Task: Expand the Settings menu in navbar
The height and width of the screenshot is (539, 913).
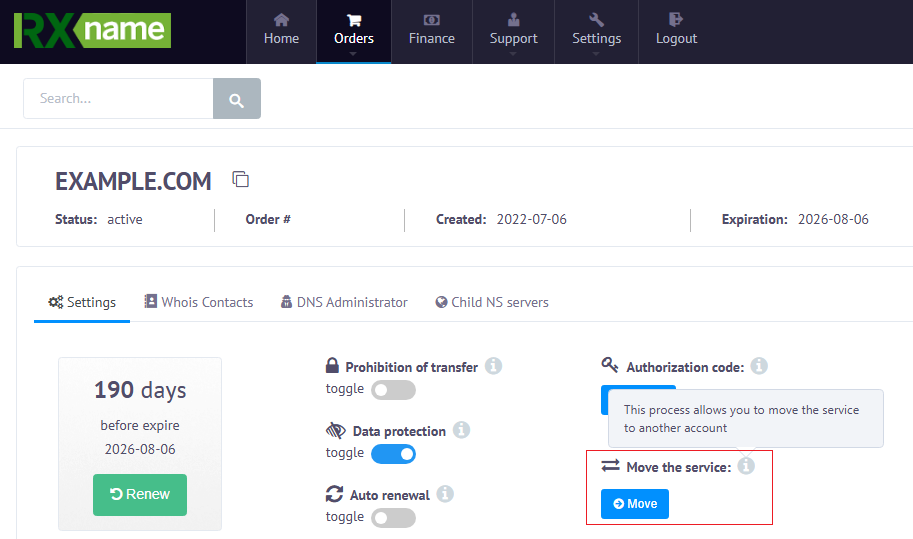Action: pos(596,31)
